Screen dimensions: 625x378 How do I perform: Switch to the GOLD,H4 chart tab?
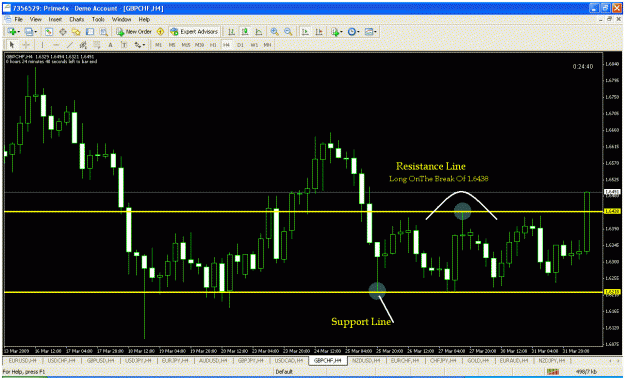(x=478, y=360)
